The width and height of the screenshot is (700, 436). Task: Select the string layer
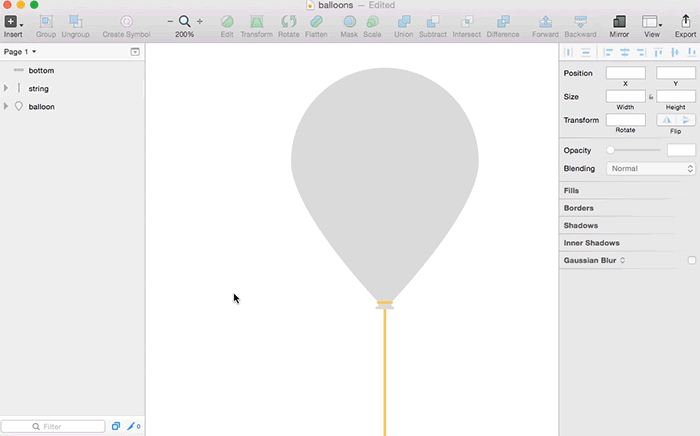[72, 88]
